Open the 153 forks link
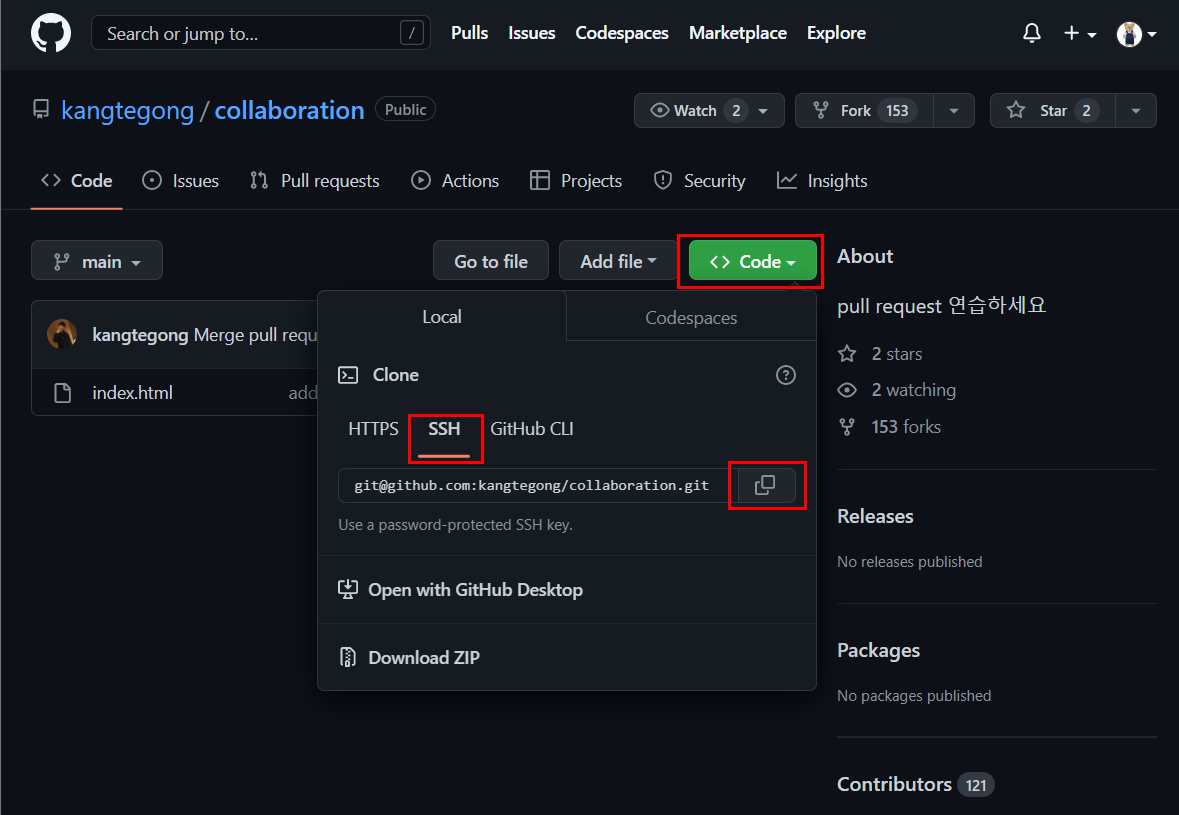This screenshot has width=1179, height=815. click(890, 427)
